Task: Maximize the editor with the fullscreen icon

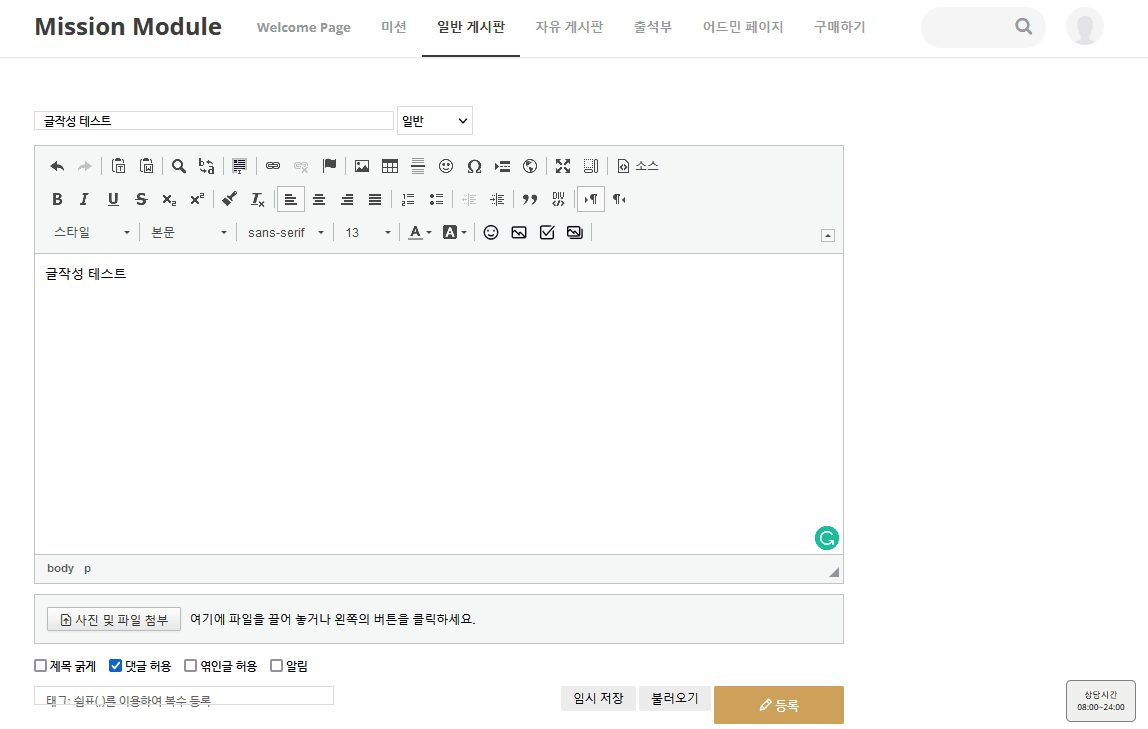Action: click(563, 166)
